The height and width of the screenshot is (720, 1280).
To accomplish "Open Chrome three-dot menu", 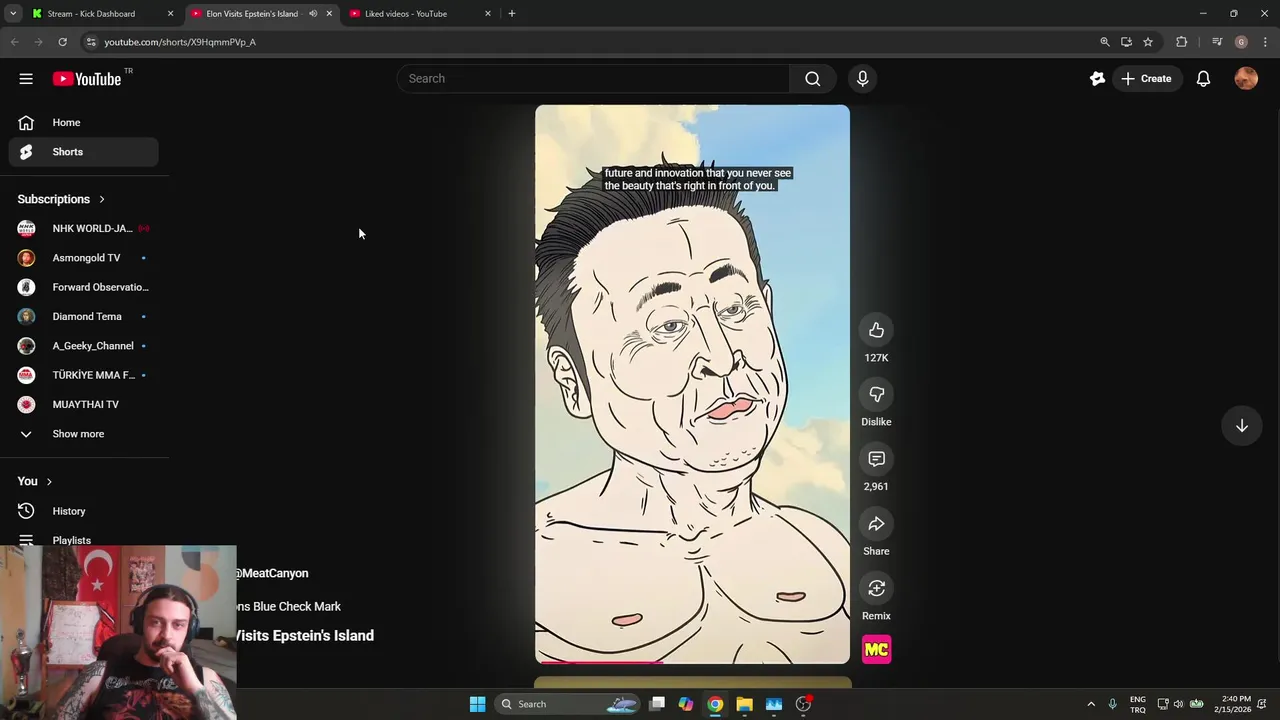I will (x=1265, y=42).
